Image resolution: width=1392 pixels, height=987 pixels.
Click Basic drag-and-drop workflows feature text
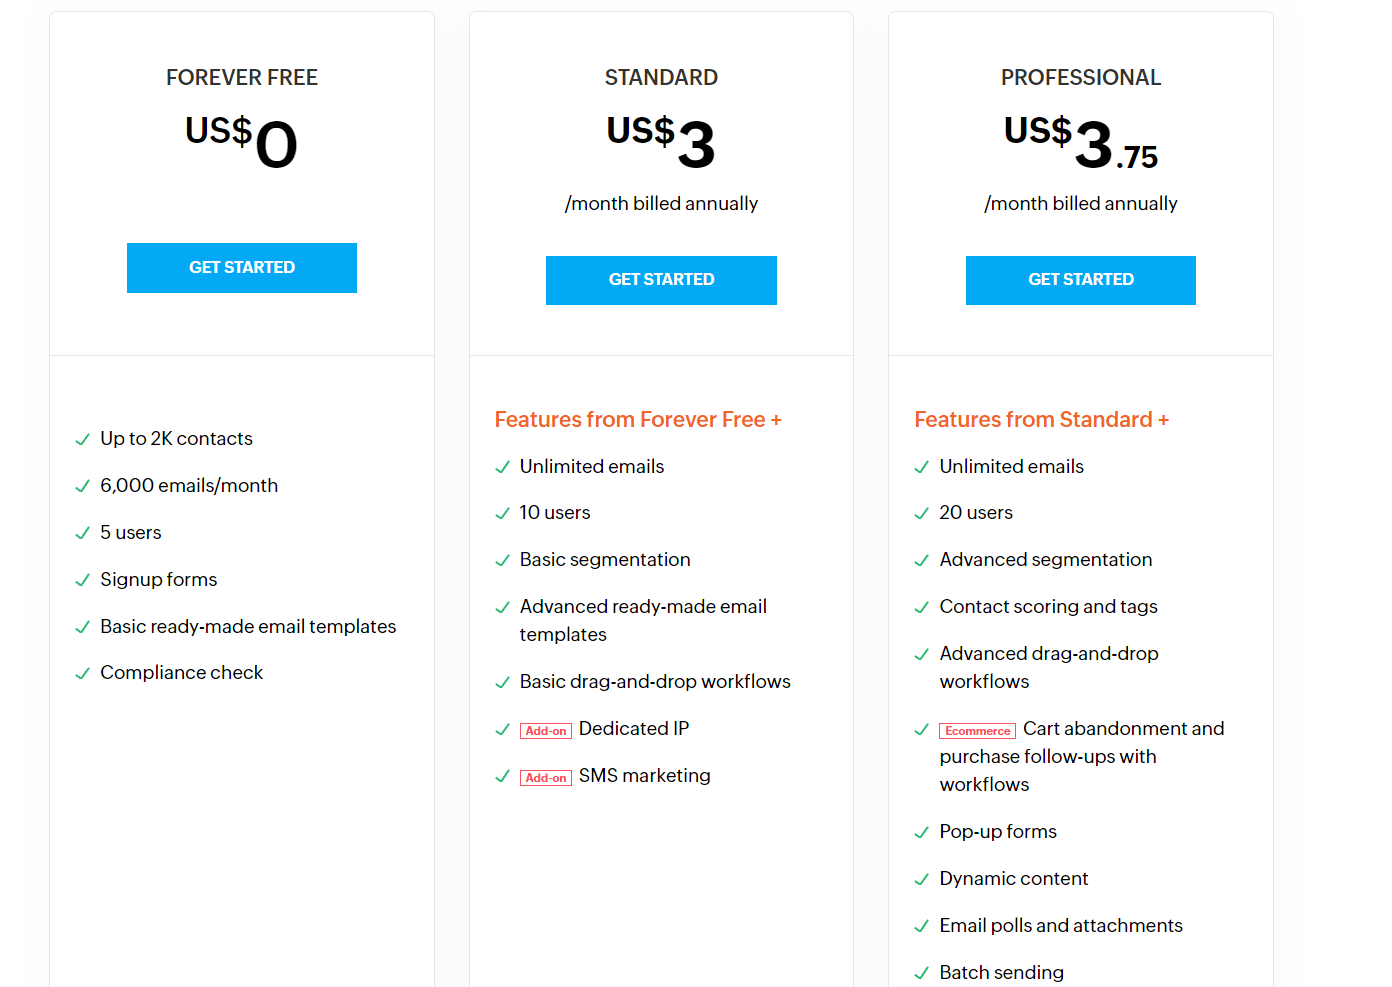[655, 682]
